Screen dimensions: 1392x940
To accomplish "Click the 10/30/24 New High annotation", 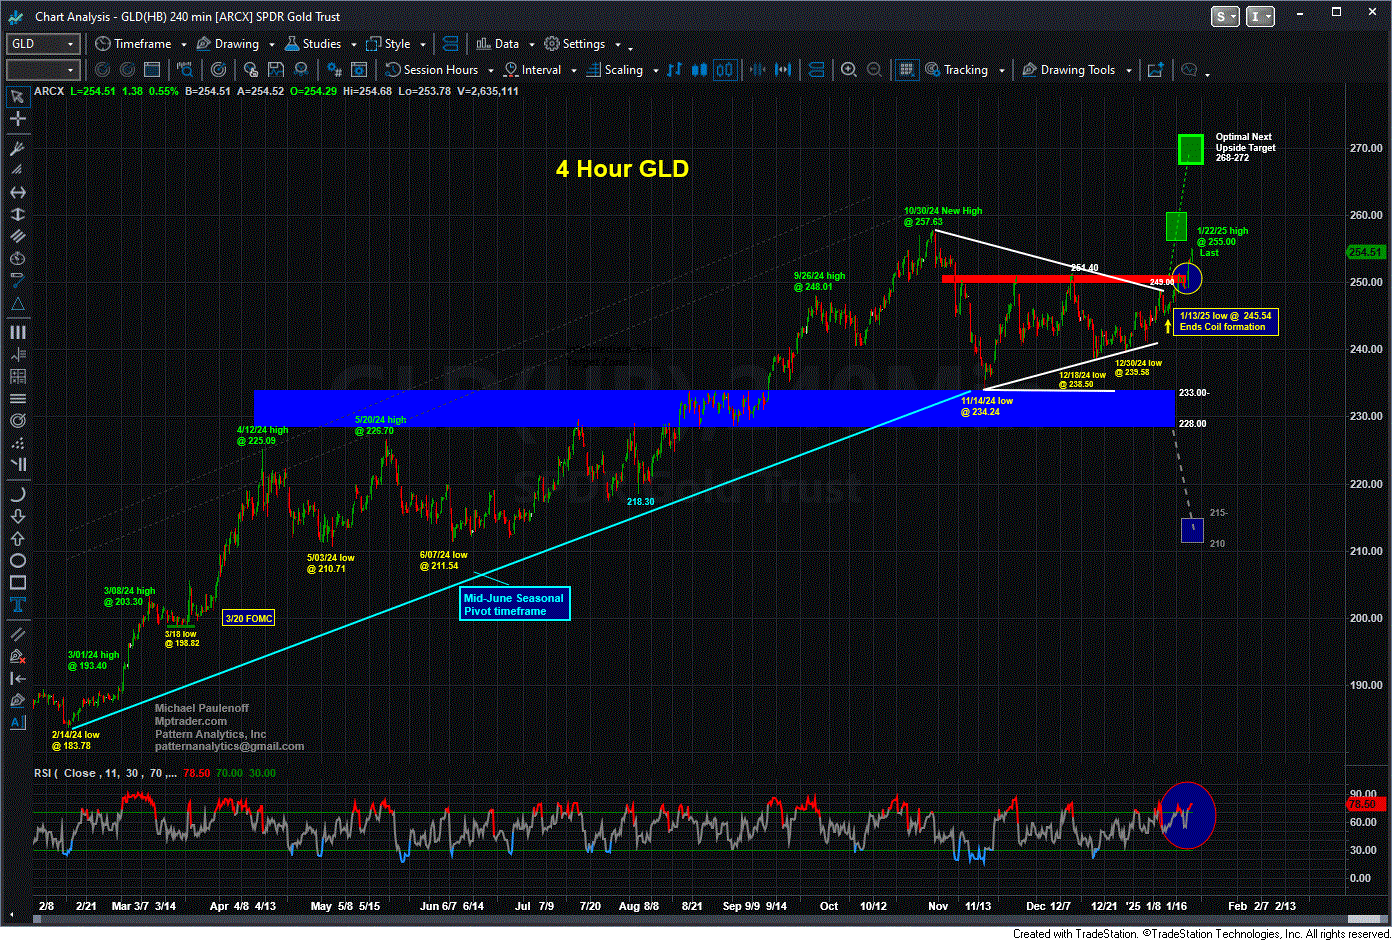I will [x=942, y=216].
